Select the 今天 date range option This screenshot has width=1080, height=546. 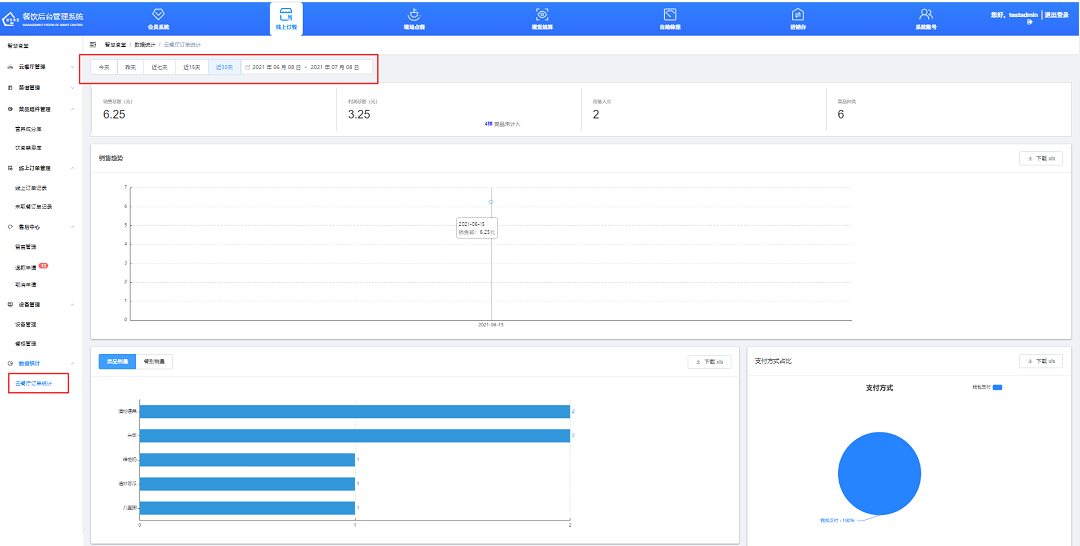[x=104, y=67]
